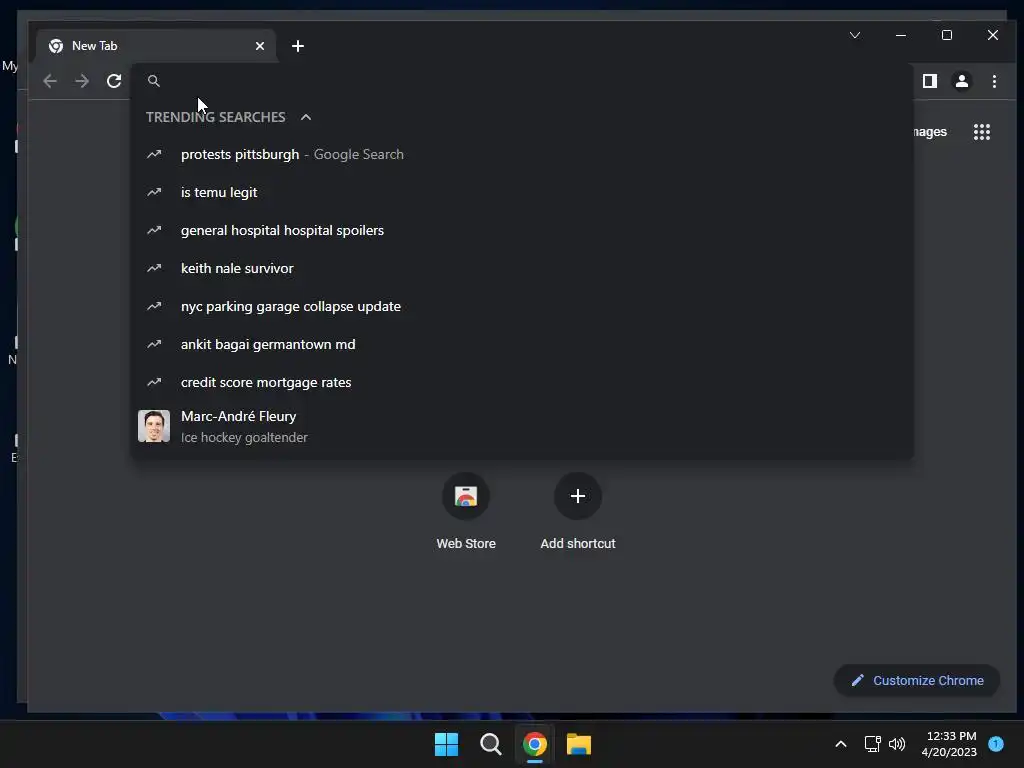Select keith nale survivor suggestion
This screenshot has width=1024, height=768.
(x=522, y=268)
